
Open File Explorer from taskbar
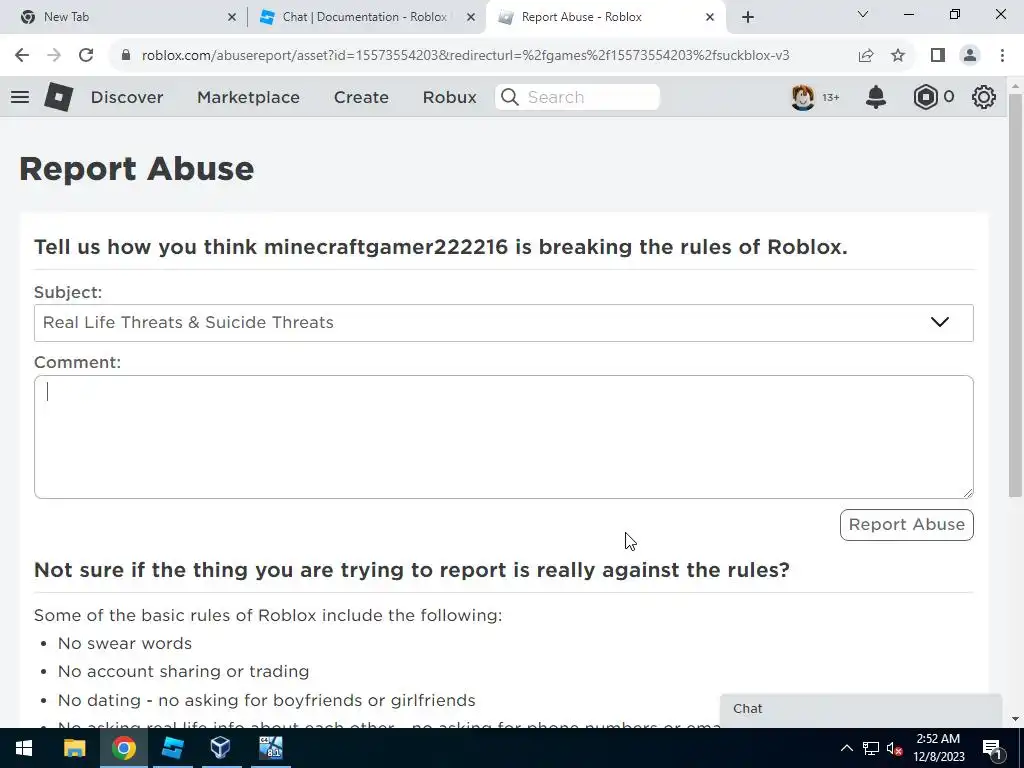(x=74, y=748)
